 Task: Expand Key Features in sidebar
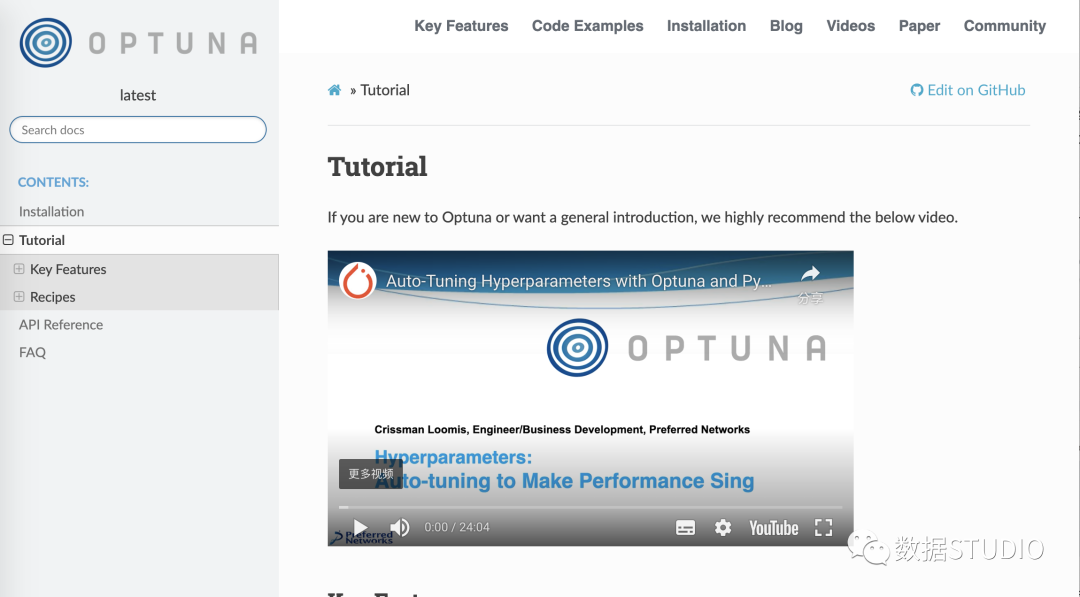tap(19, 269)
